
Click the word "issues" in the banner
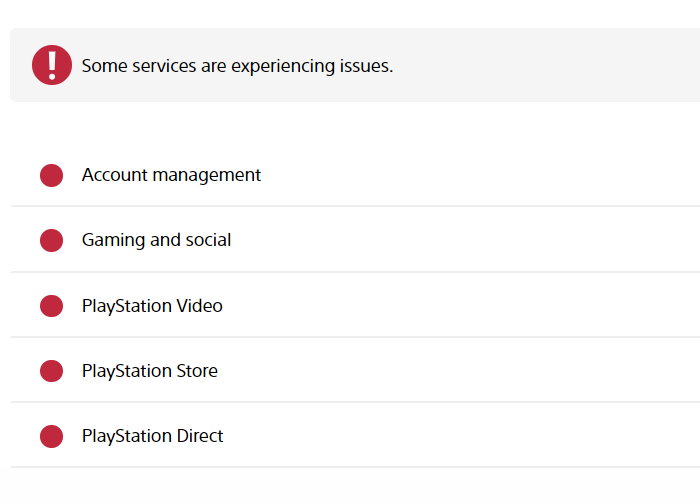tap(366, 66)
